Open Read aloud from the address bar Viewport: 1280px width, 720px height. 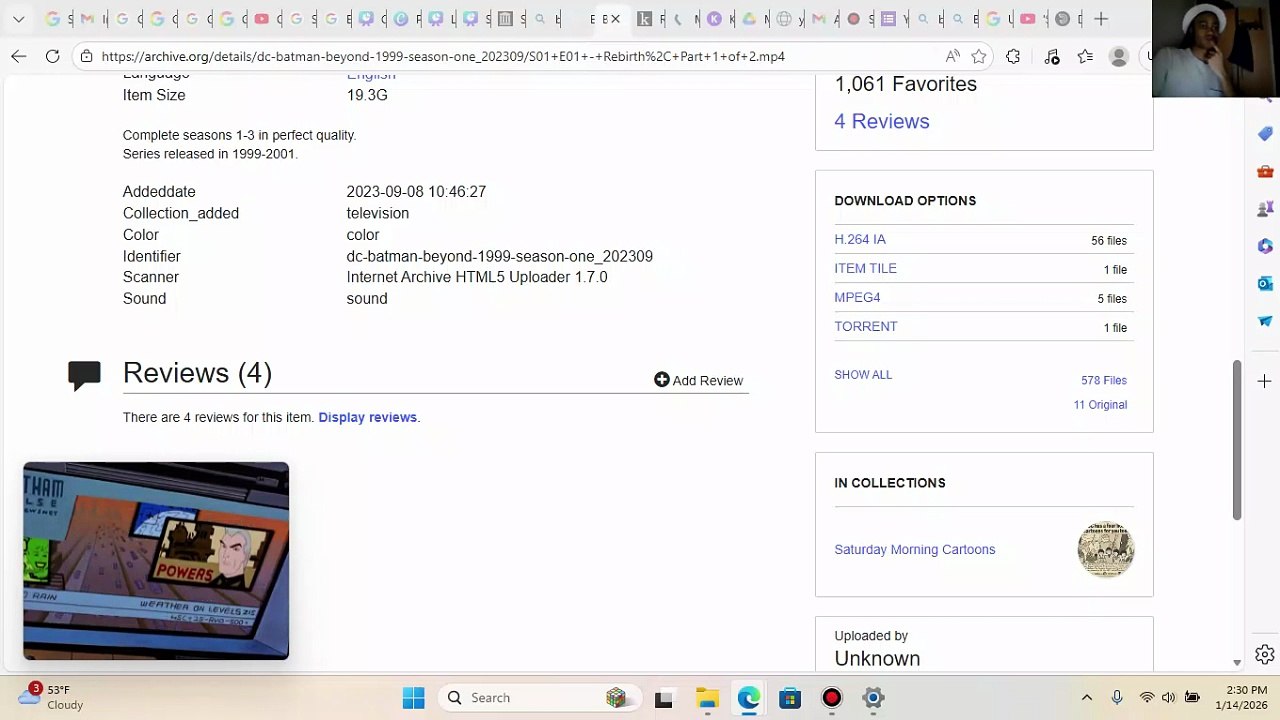click(x=953, y=57)
